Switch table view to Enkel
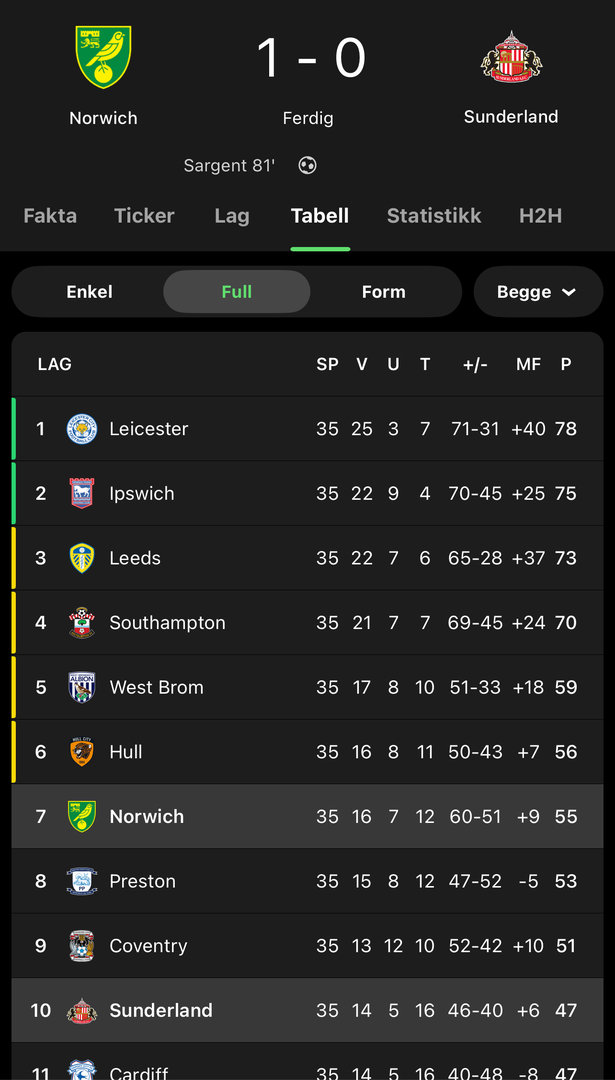615x1080 pixels. (89, 292)
